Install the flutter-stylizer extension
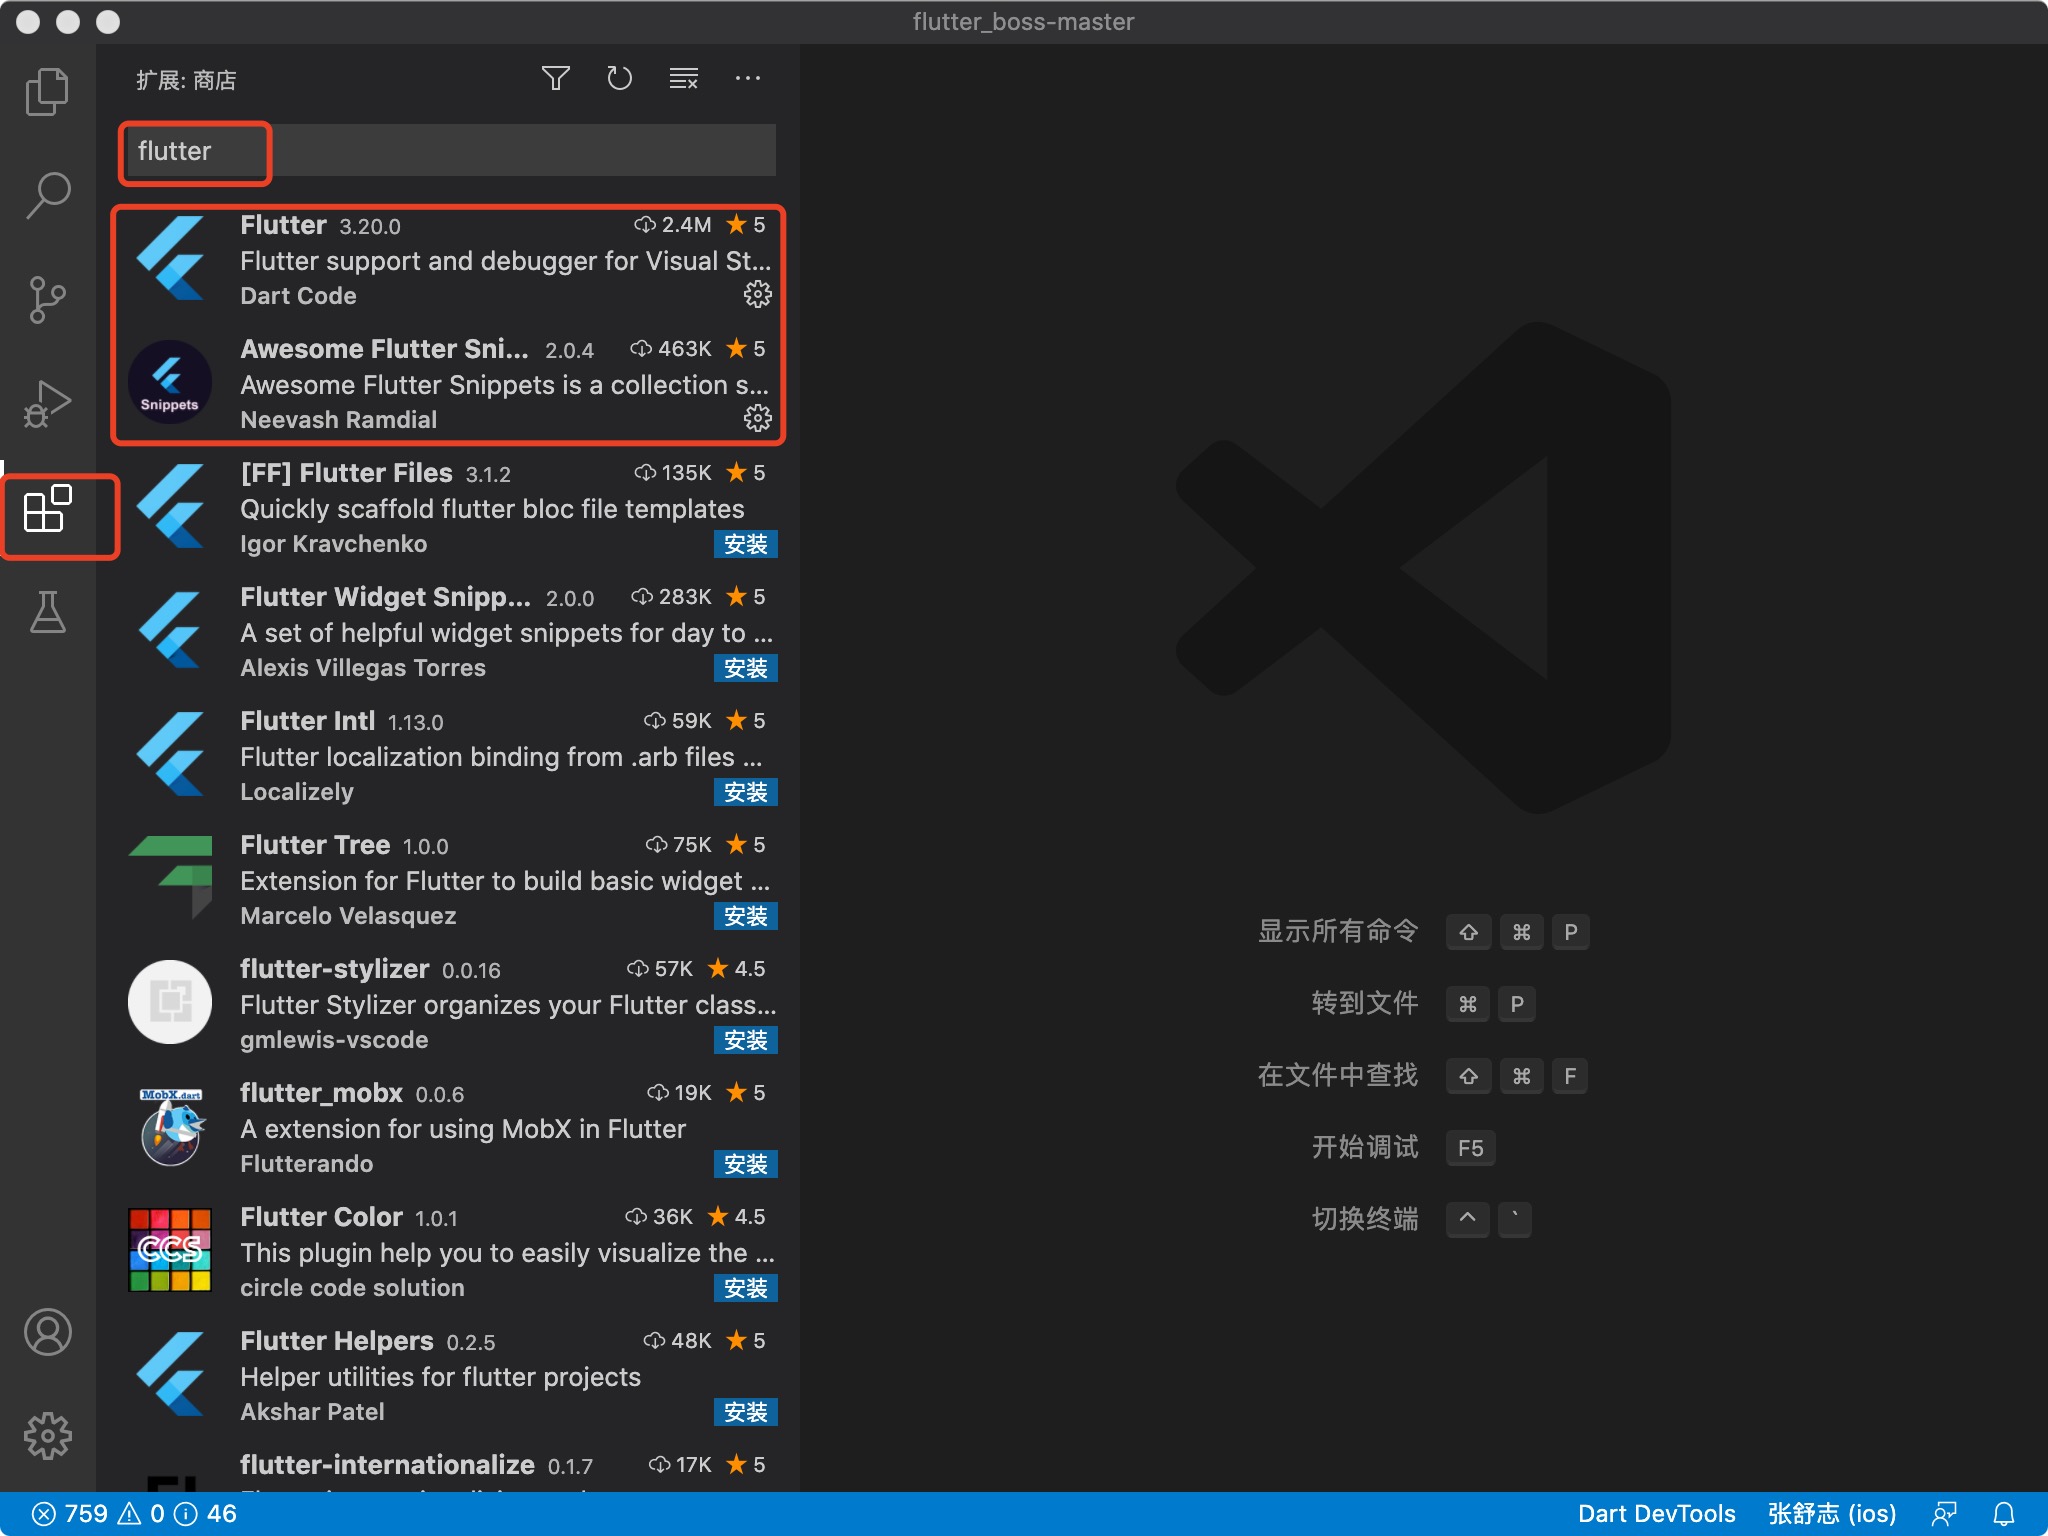 click(745, 1040)
